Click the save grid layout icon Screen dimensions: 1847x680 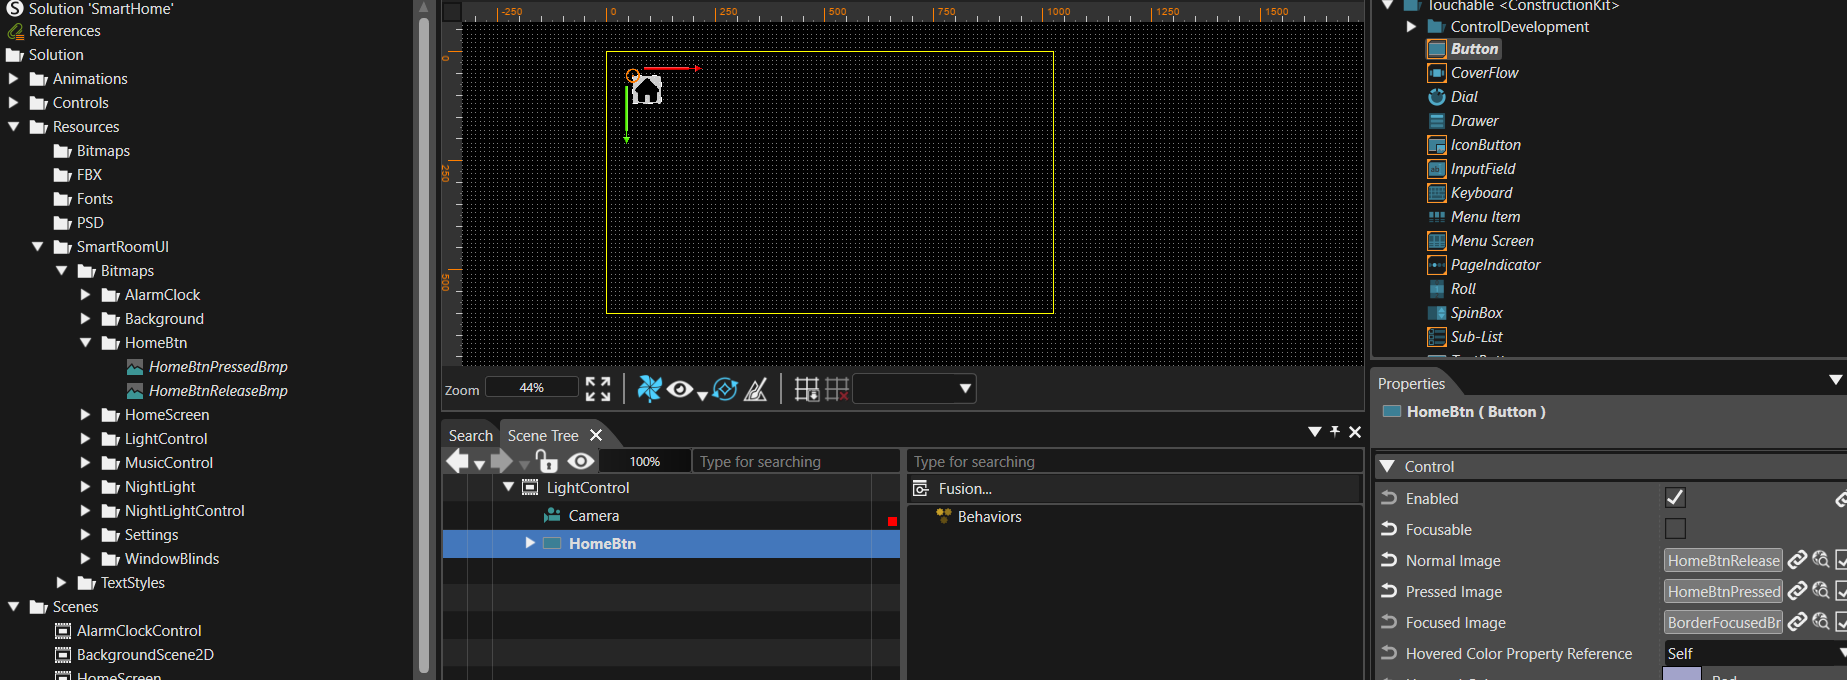pyautogui.click(x=807, y=389)
